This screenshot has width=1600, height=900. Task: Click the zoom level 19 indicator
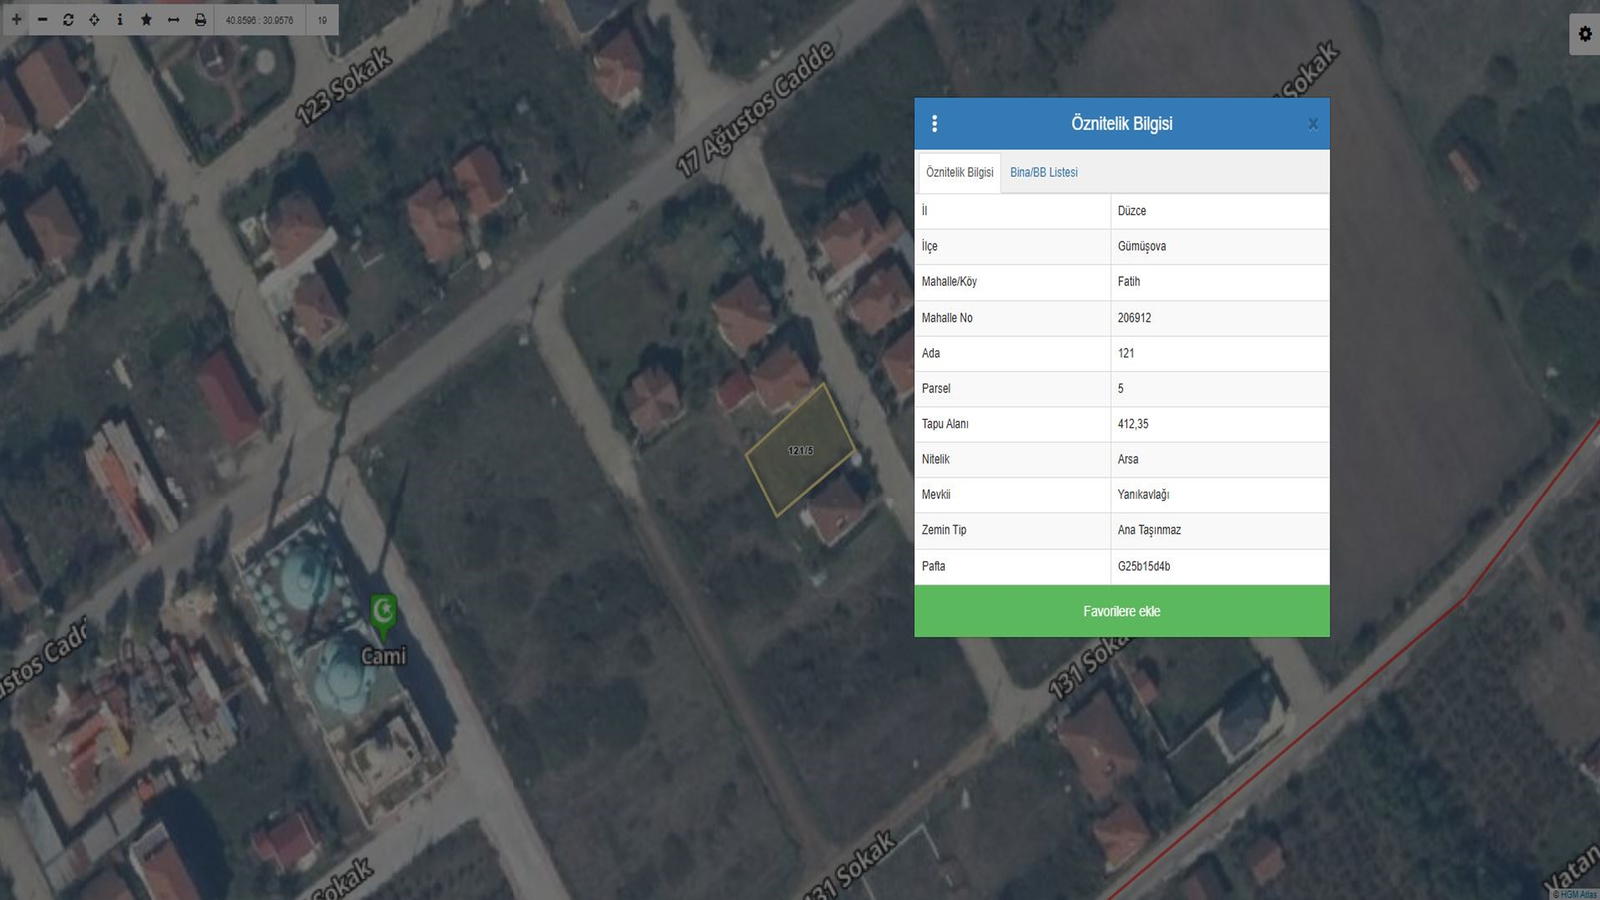pos(322,20)
